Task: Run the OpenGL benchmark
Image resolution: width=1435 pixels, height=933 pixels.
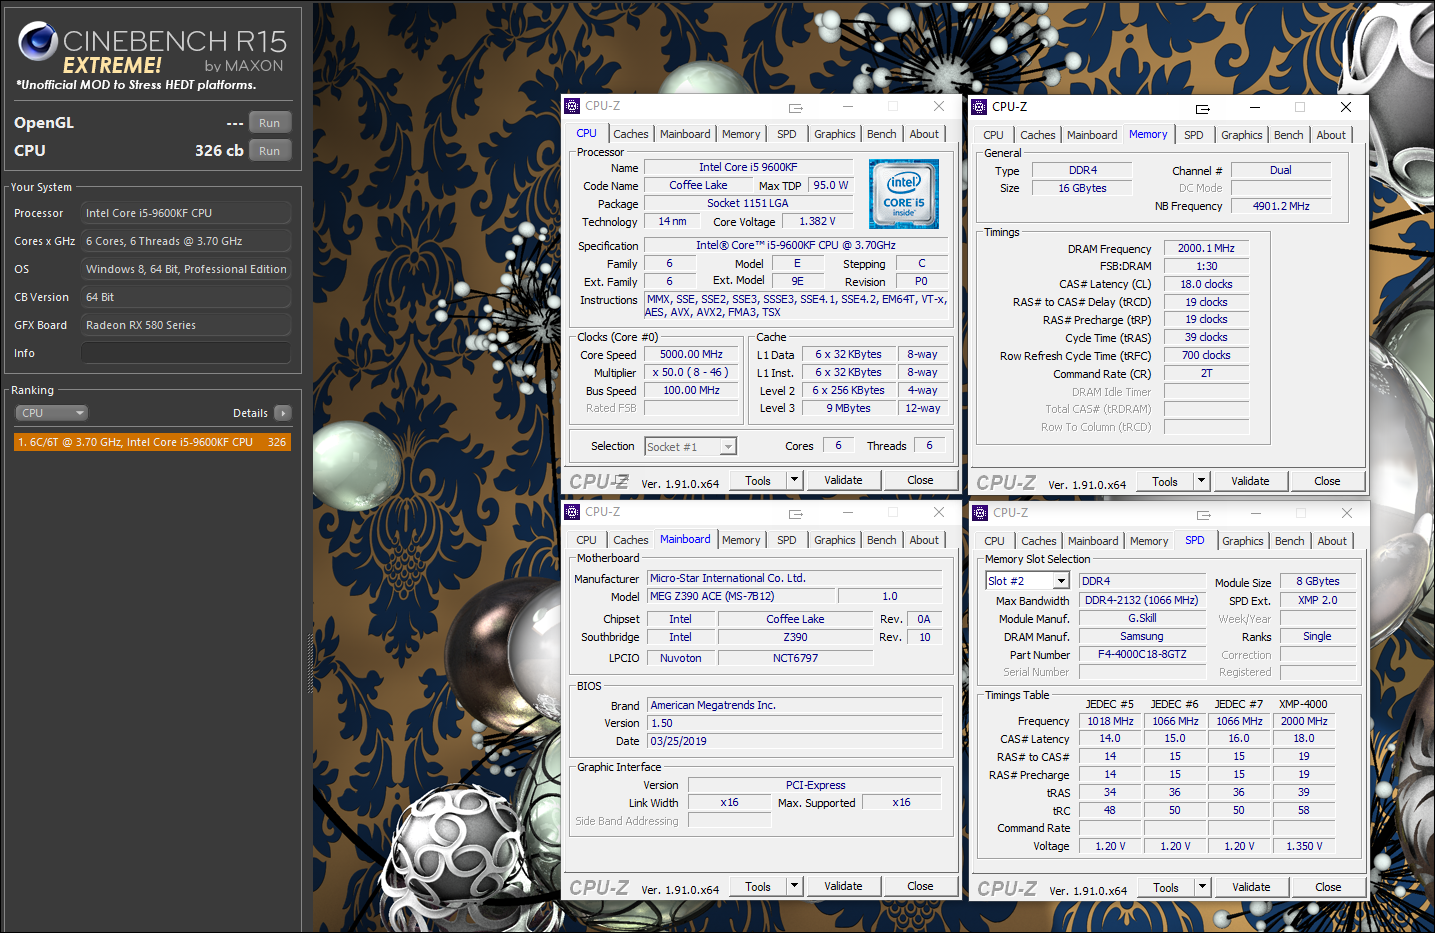Action: click(269, 123)
